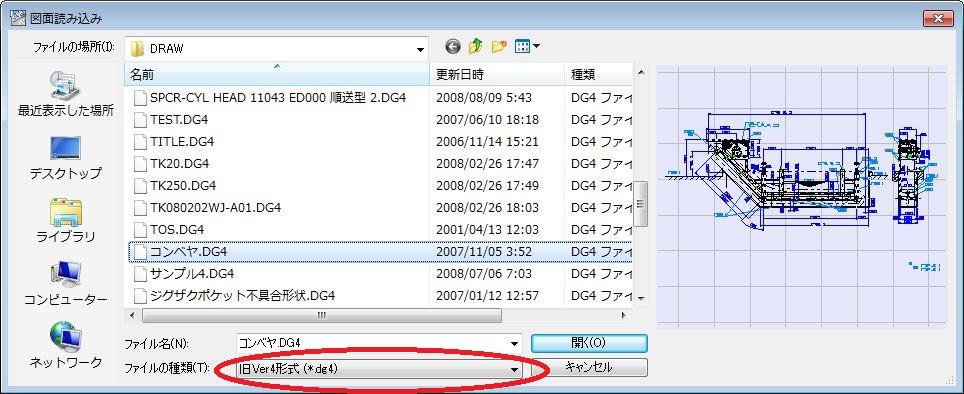The width and height of the screenshot is (964, 394).
Task: Click date 2001/04/13 12:03 cell
Action: pos(488,230)
